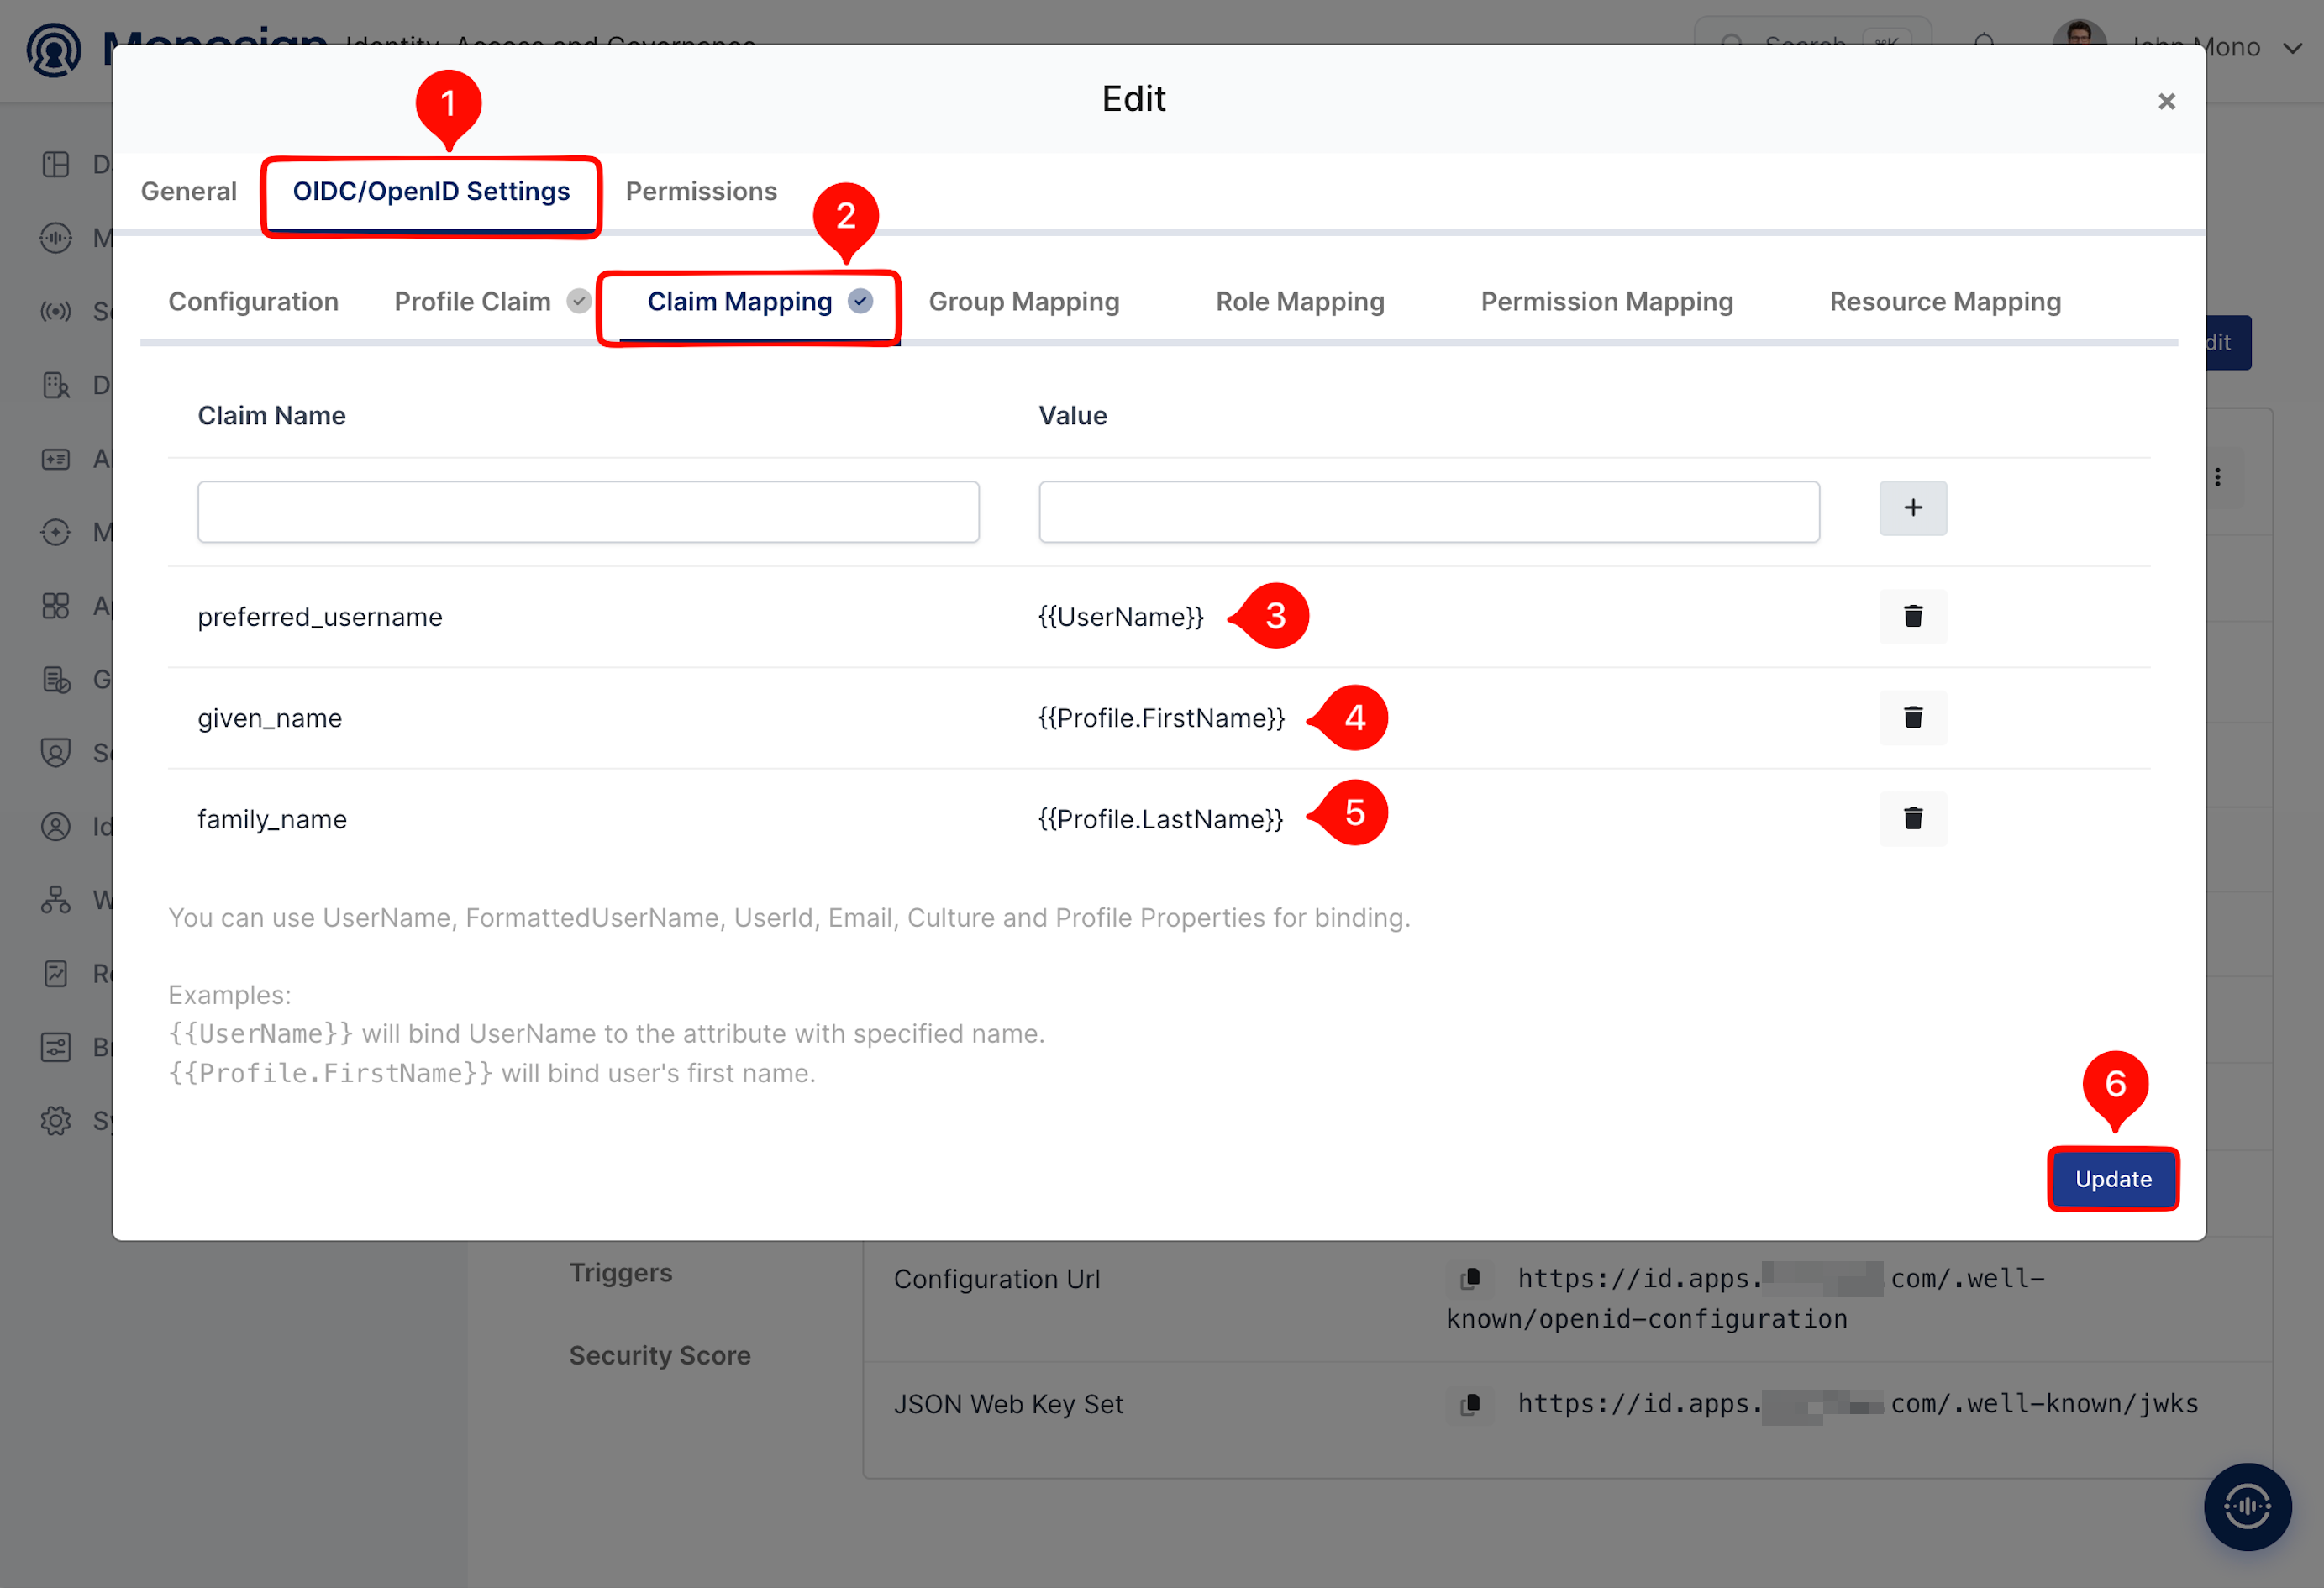Open Security Score in the background page
The width and height of the screenshot is (2324, 1588).
pyautogui.click(x=660, y=1355)
